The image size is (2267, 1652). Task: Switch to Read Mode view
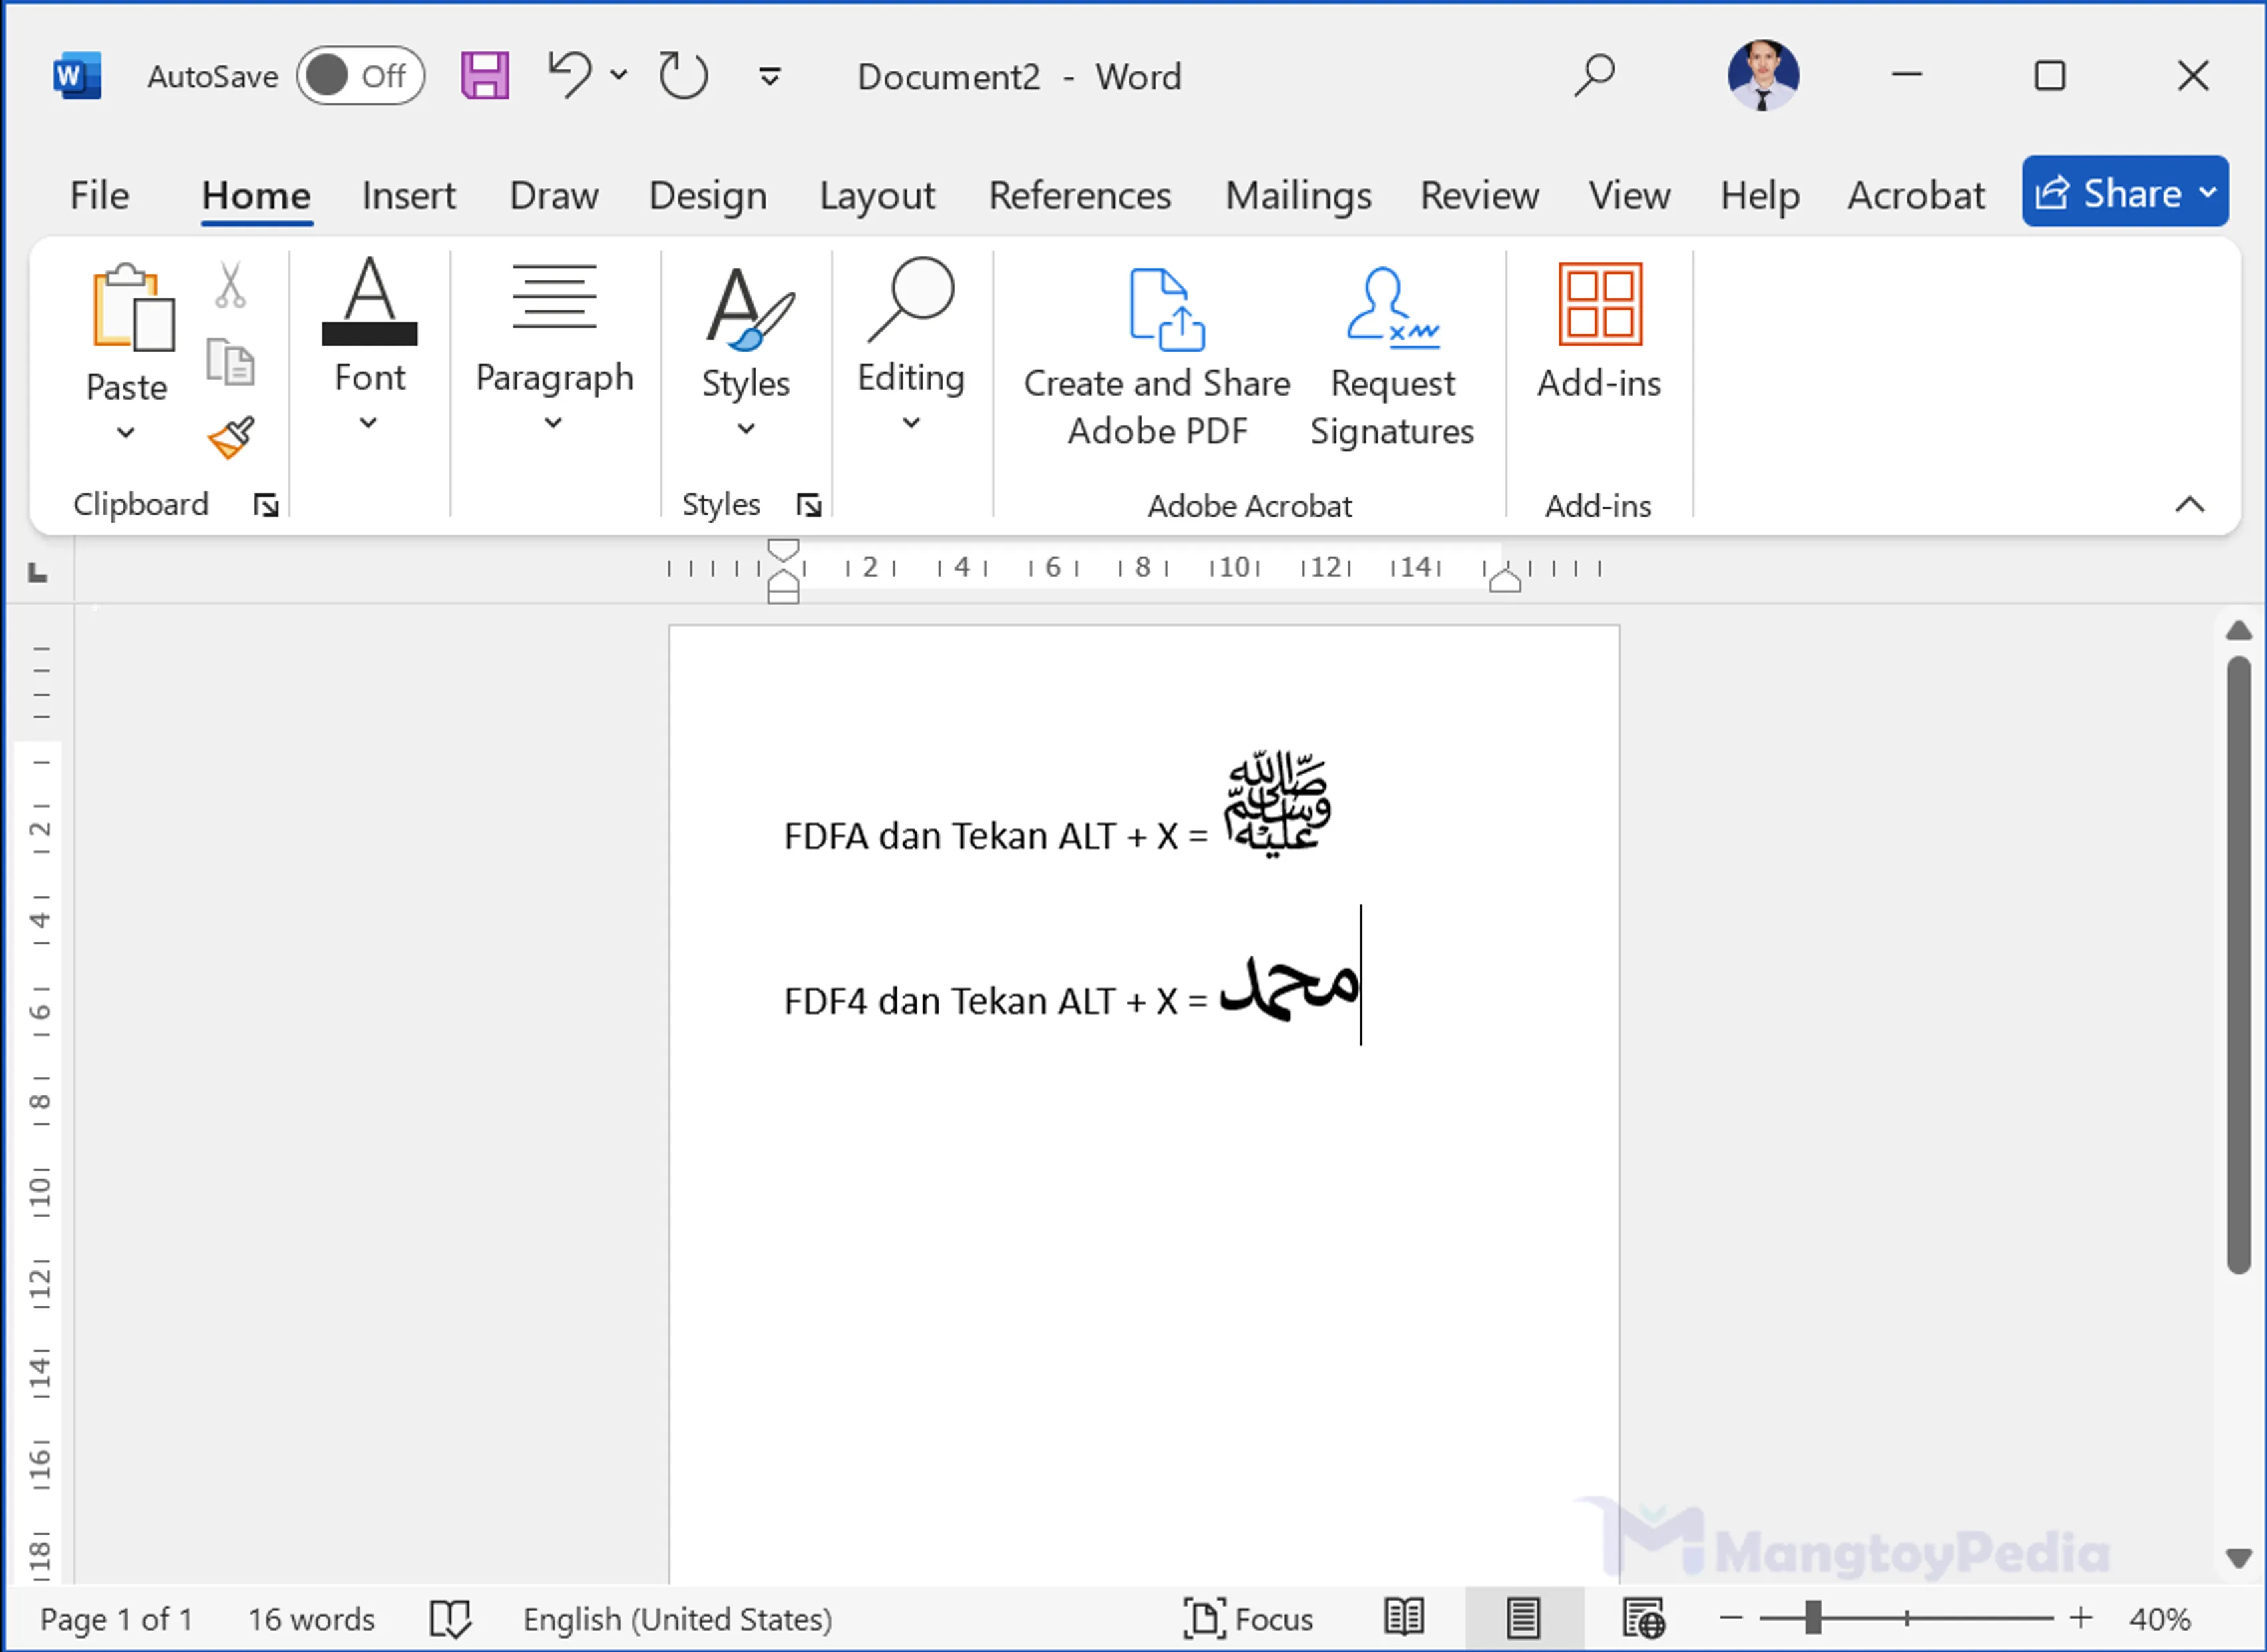point(1404,1616)
